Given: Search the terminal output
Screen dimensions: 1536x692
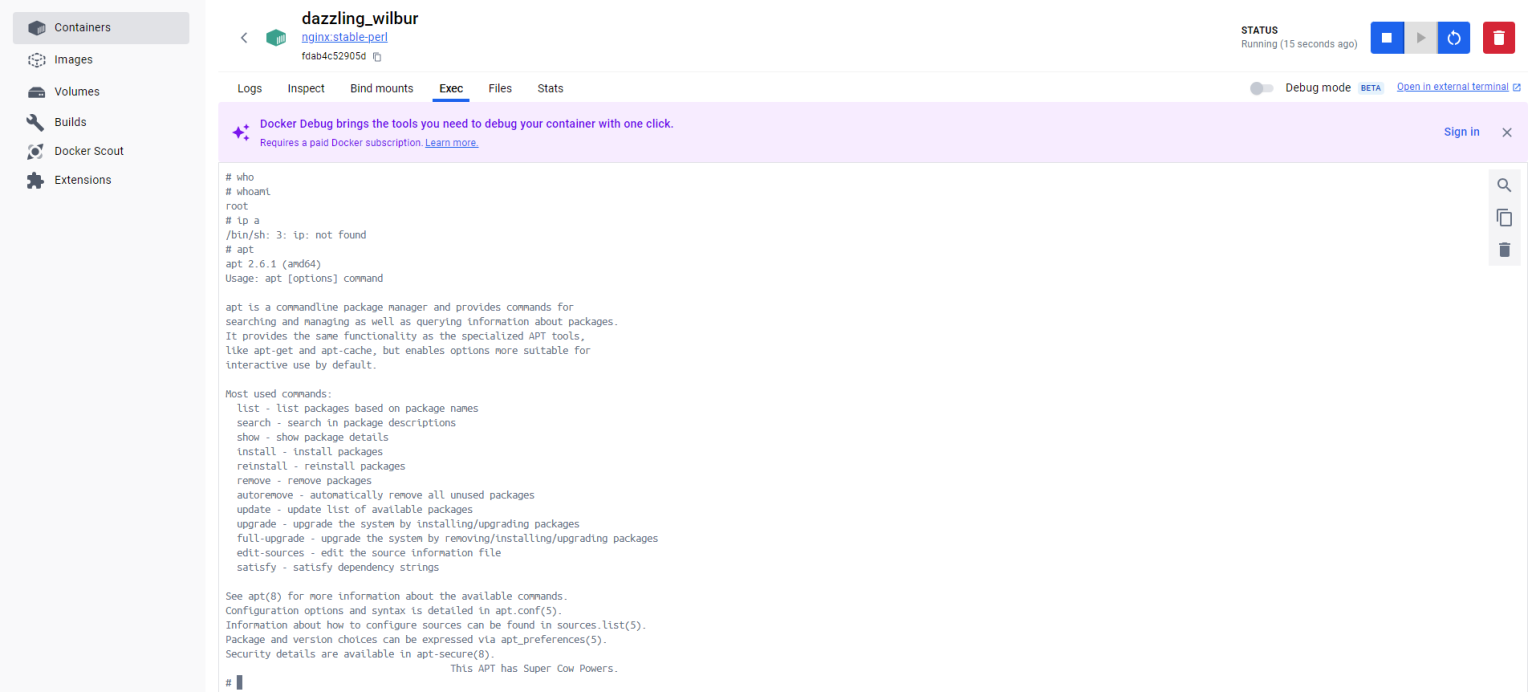Looking at the screenshot, I should tap(1504, 185).
